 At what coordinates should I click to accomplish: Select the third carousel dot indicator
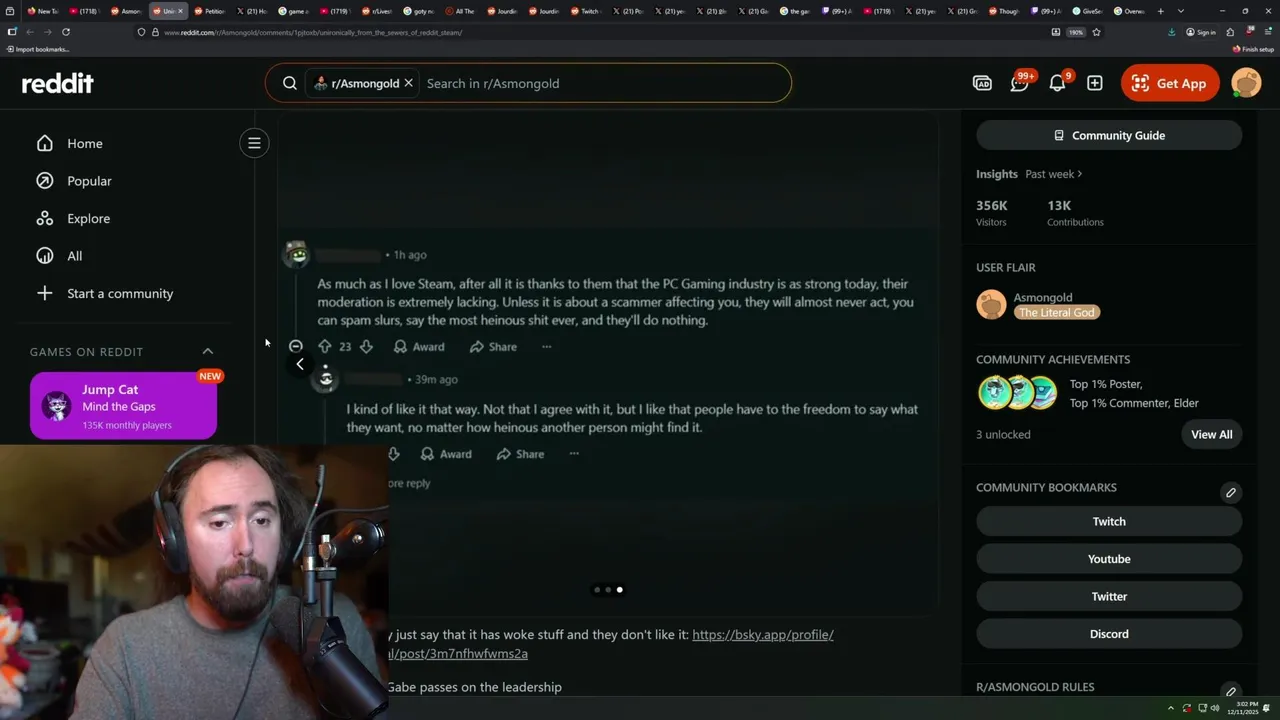coord(619,590)
